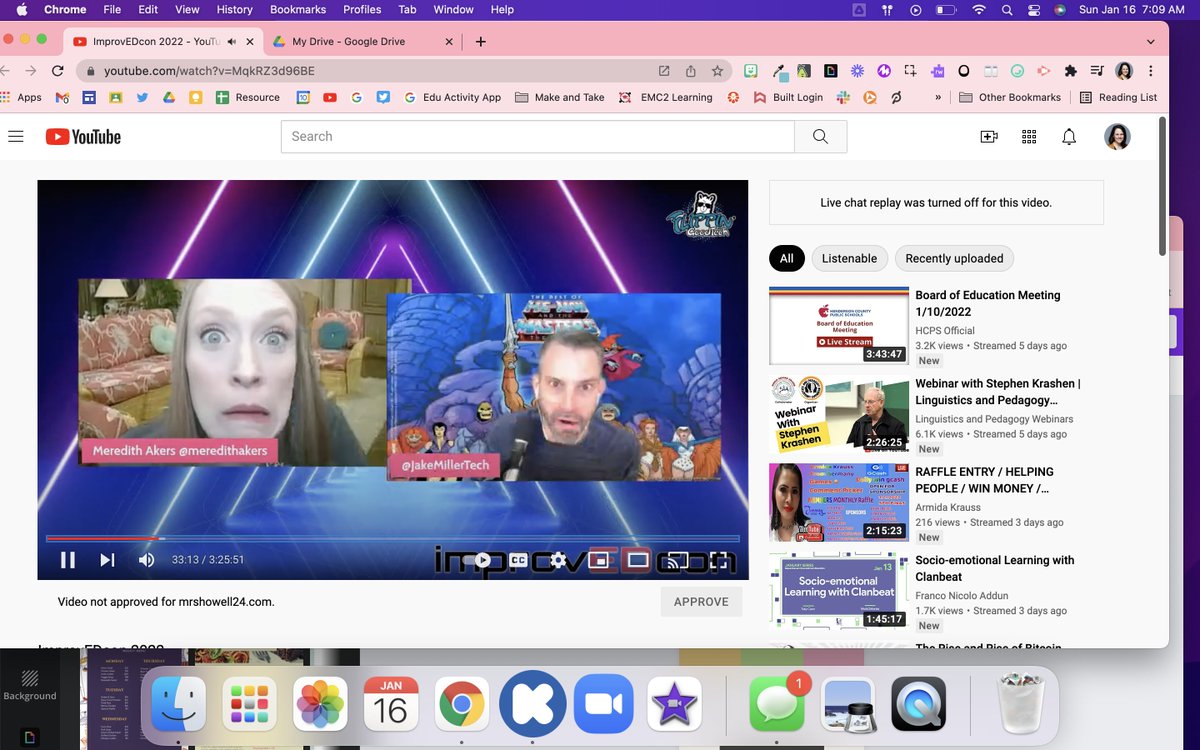Open Socio-emotional Learning with Clanbeat thumbnail
Image resolution: width=1200 pixels, height=750 pixels.
point(838,591)
